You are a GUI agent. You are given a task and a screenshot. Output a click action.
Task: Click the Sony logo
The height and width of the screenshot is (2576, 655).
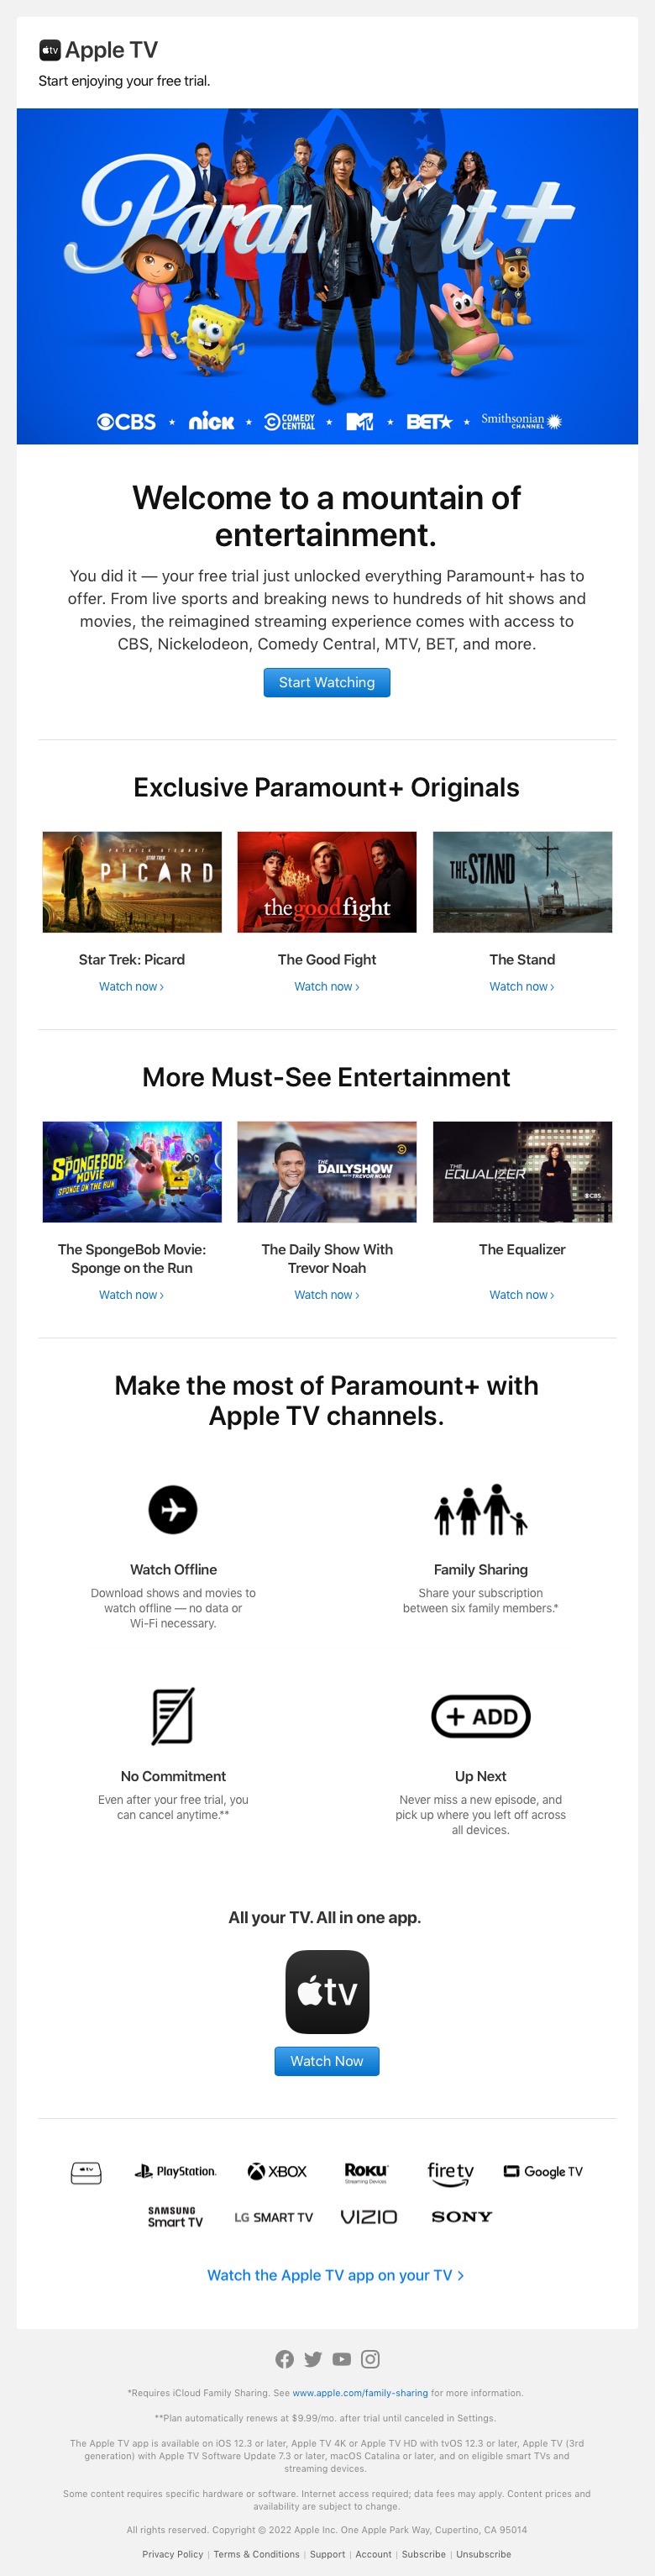(462, 2216)
